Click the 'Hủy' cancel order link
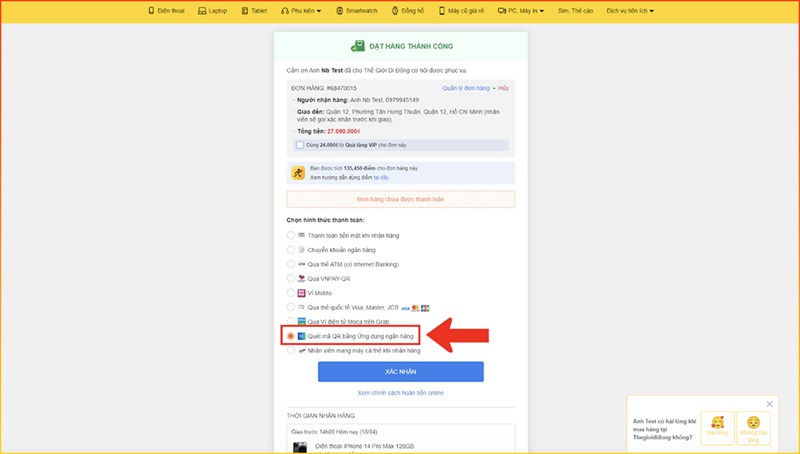 tap(503, 88)
